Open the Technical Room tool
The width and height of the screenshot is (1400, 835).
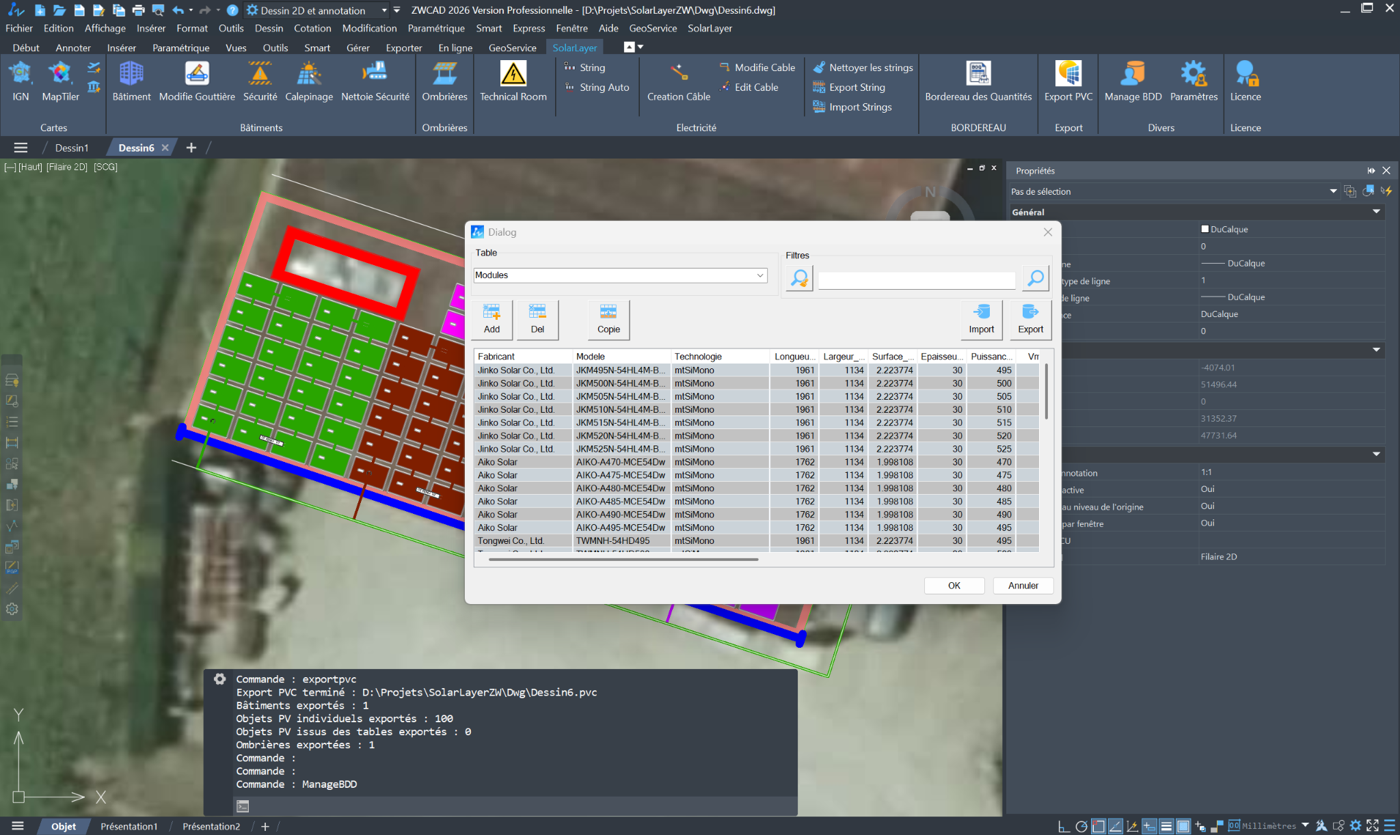tap(513, 81)
